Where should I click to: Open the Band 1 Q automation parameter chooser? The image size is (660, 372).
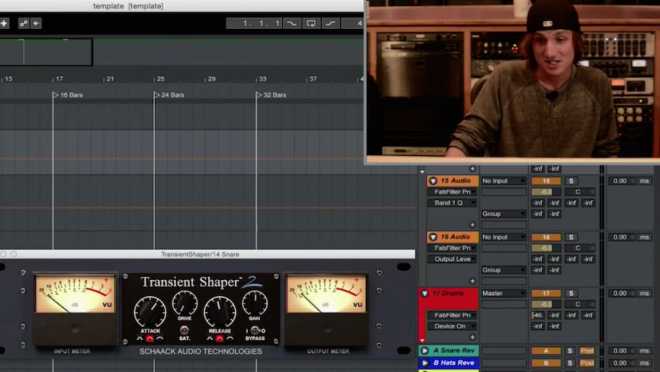[x=452, y=203]
